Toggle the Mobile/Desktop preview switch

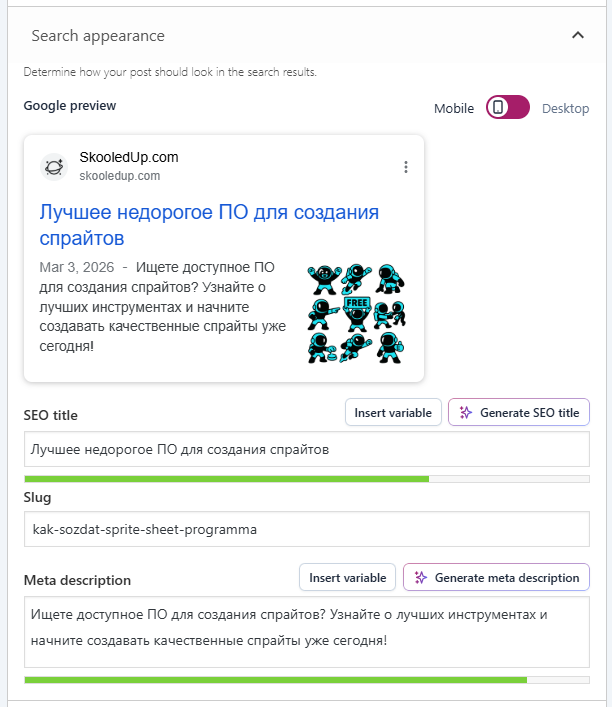click(x=507, y=108)
